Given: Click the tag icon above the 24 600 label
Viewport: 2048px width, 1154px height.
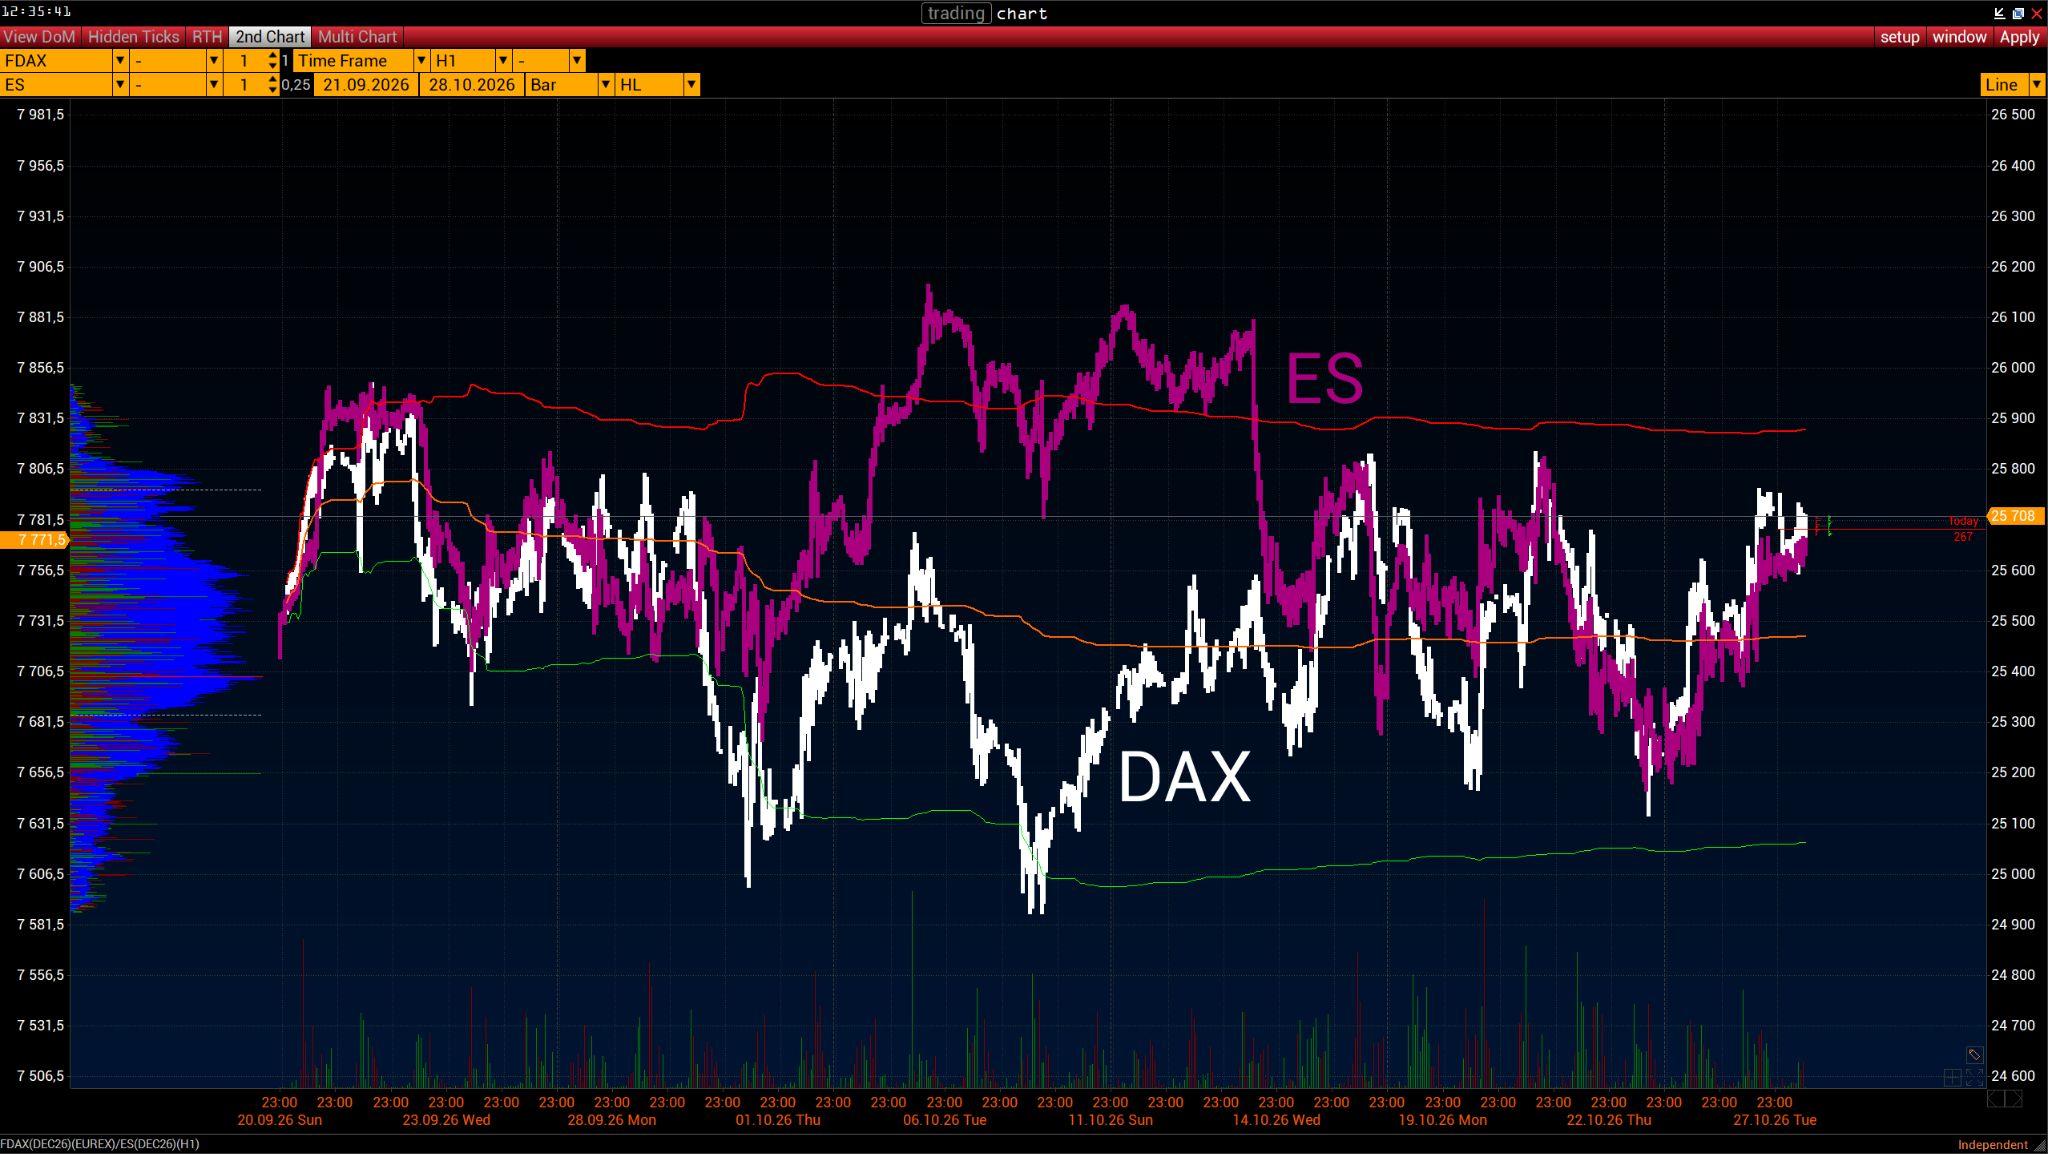Looking at the screenshot, I should click(1974, 1054).
